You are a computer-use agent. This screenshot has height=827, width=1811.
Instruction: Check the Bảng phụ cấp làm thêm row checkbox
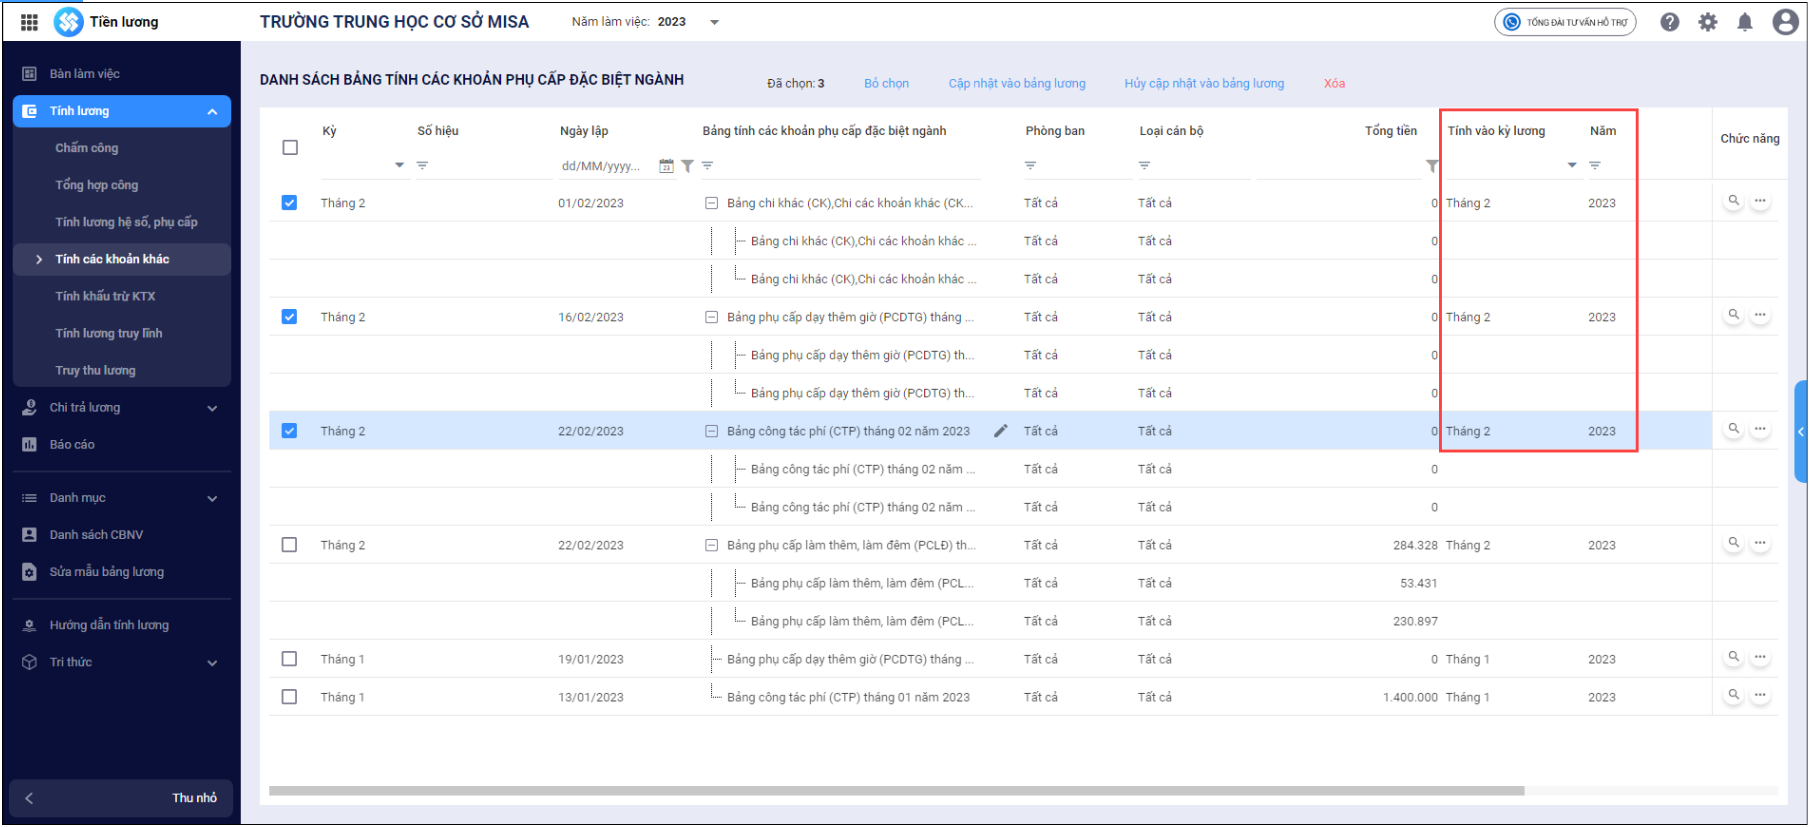(x=290, y=545)
